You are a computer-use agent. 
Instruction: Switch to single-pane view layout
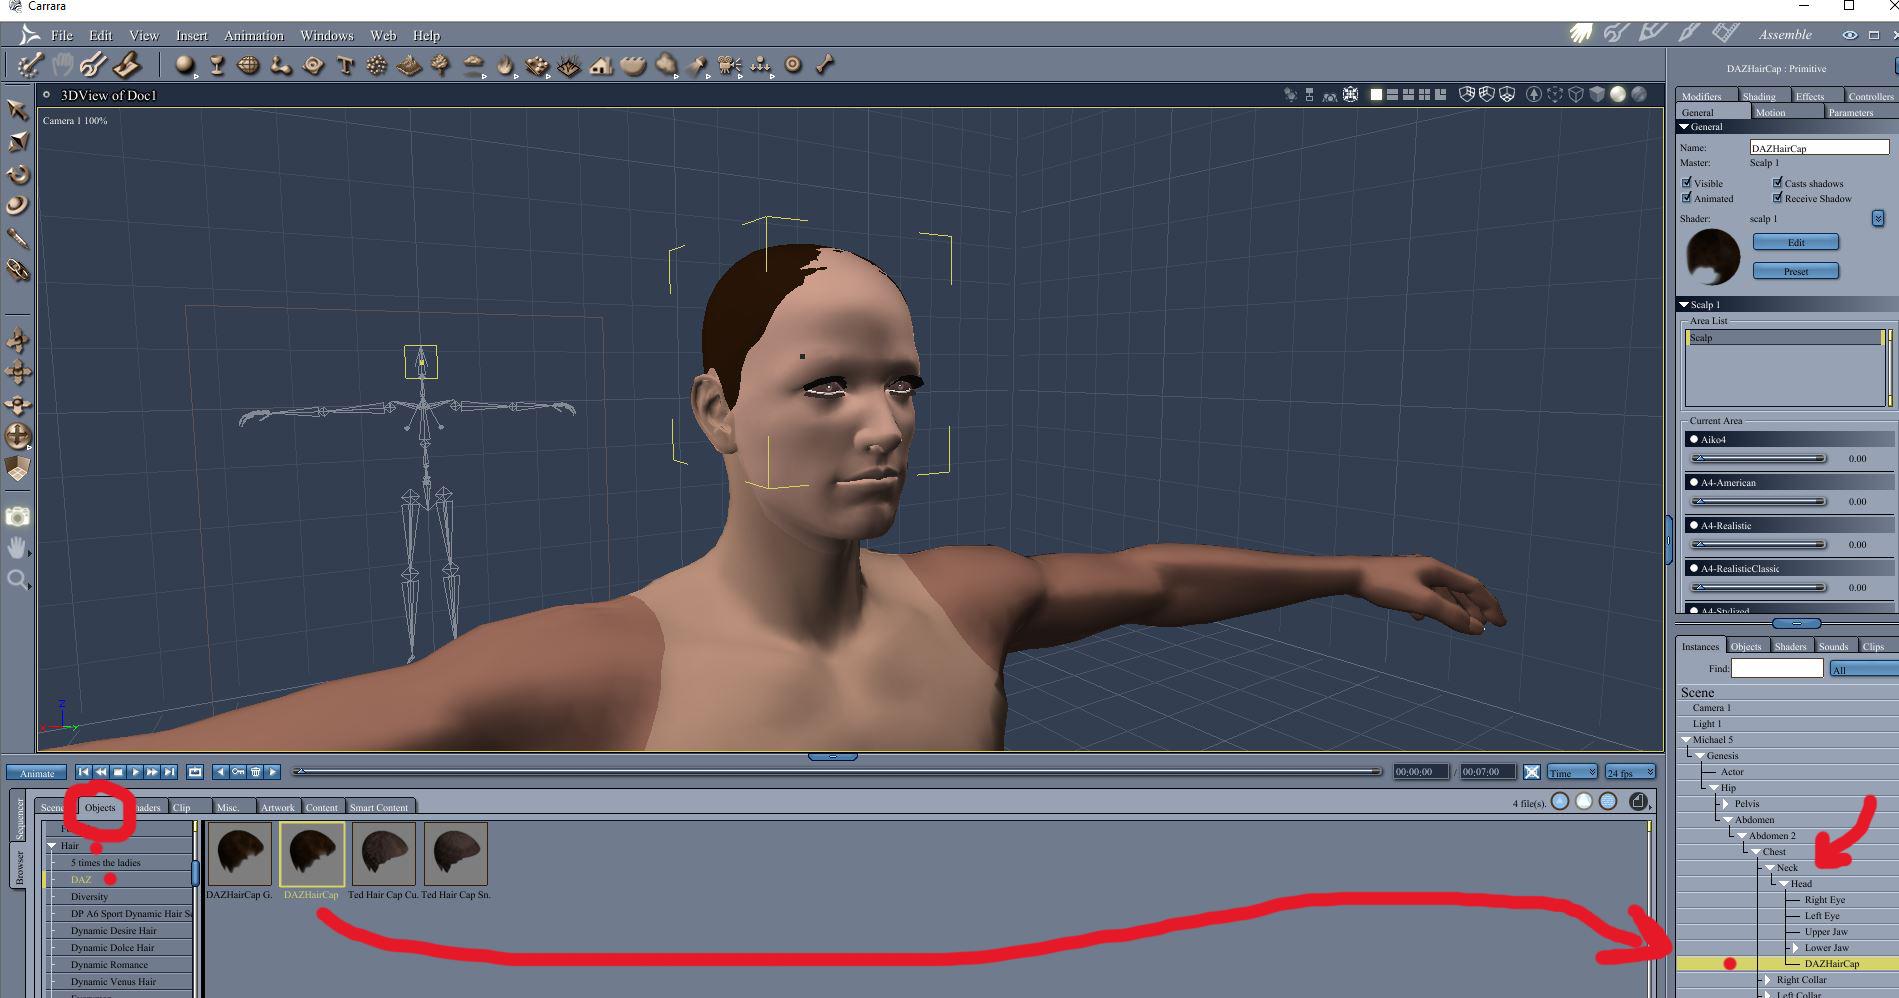[x=1376, y=95]
